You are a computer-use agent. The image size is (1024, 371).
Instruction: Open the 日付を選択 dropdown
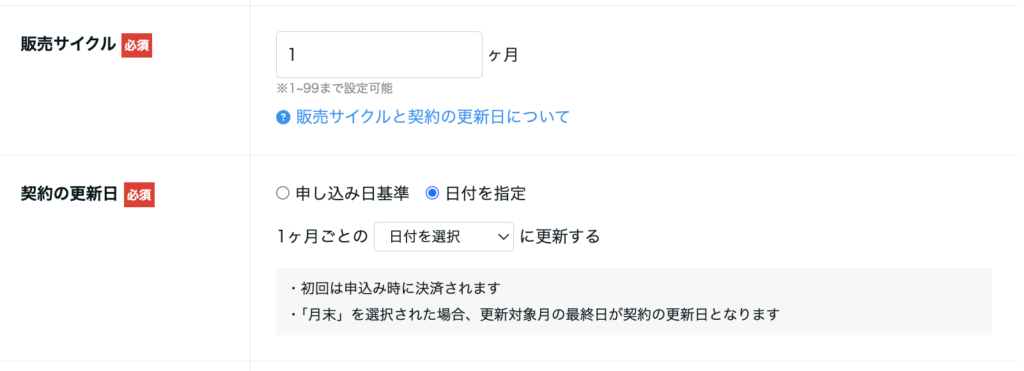[x=443, y=237]
